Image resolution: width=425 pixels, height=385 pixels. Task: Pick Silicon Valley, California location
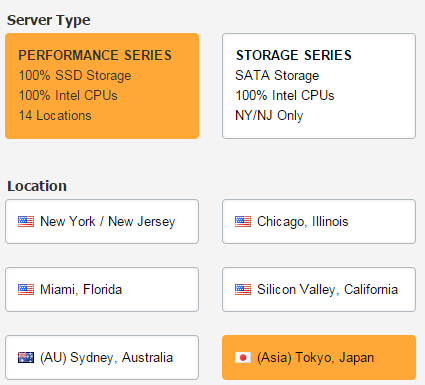[x=319, y=289]
